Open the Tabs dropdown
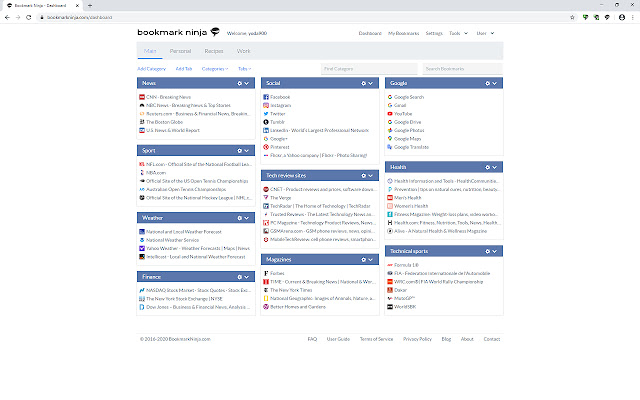640x400 pixels. (244, 69)
